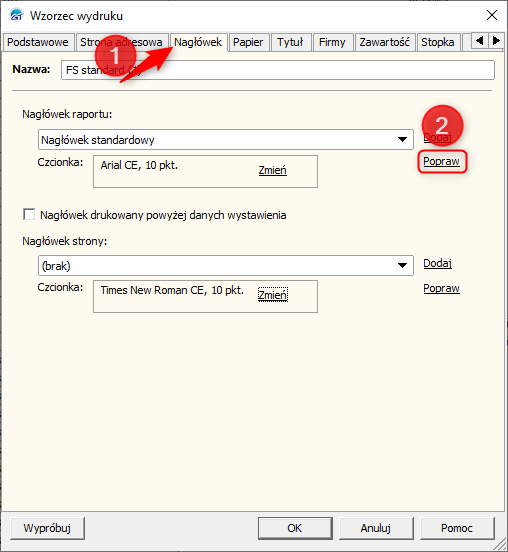The image size is (508, 552).
Task: Click Zmień for Times New Roman font
Action: pos(273,295)
